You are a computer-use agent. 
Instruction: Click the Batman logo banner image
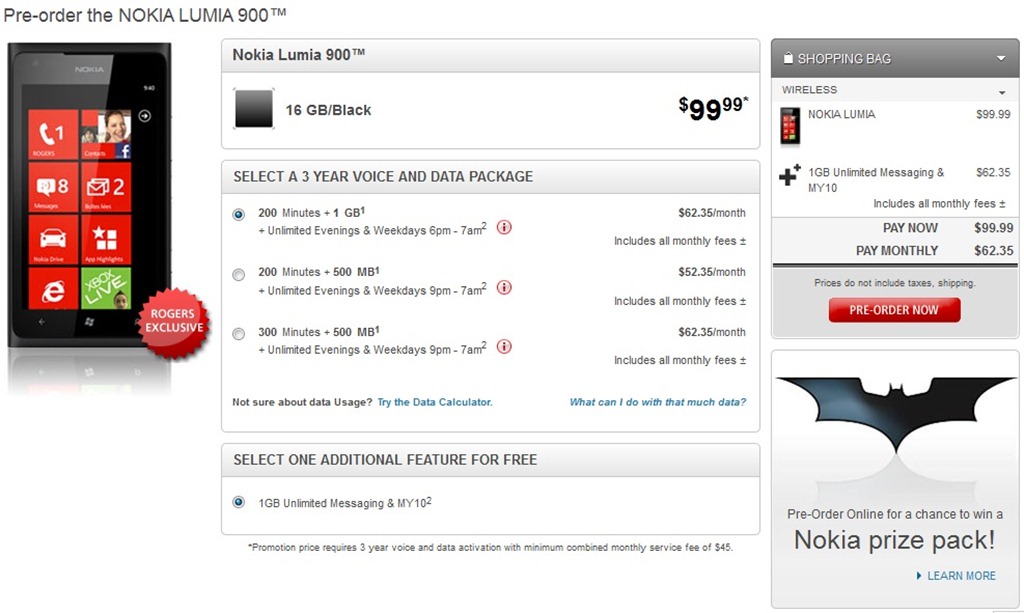tap(894, 425)
